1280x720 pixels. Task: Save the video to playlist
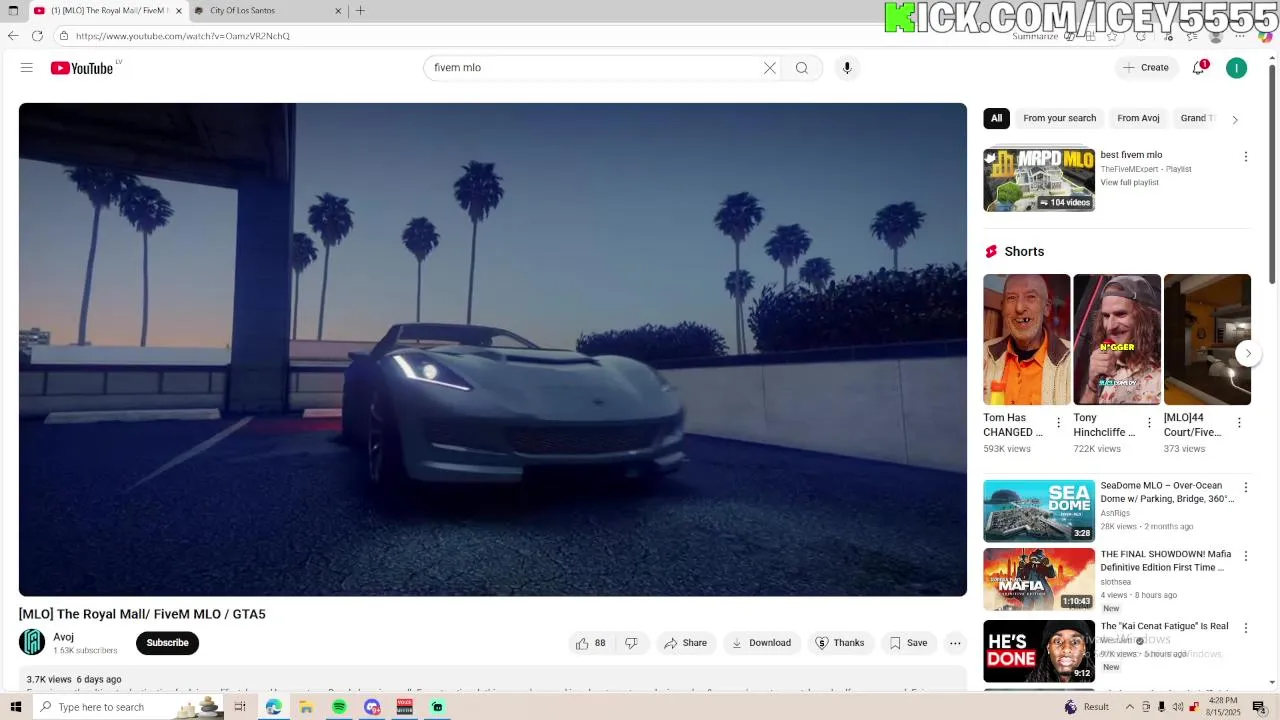click(x=909, y=643)
